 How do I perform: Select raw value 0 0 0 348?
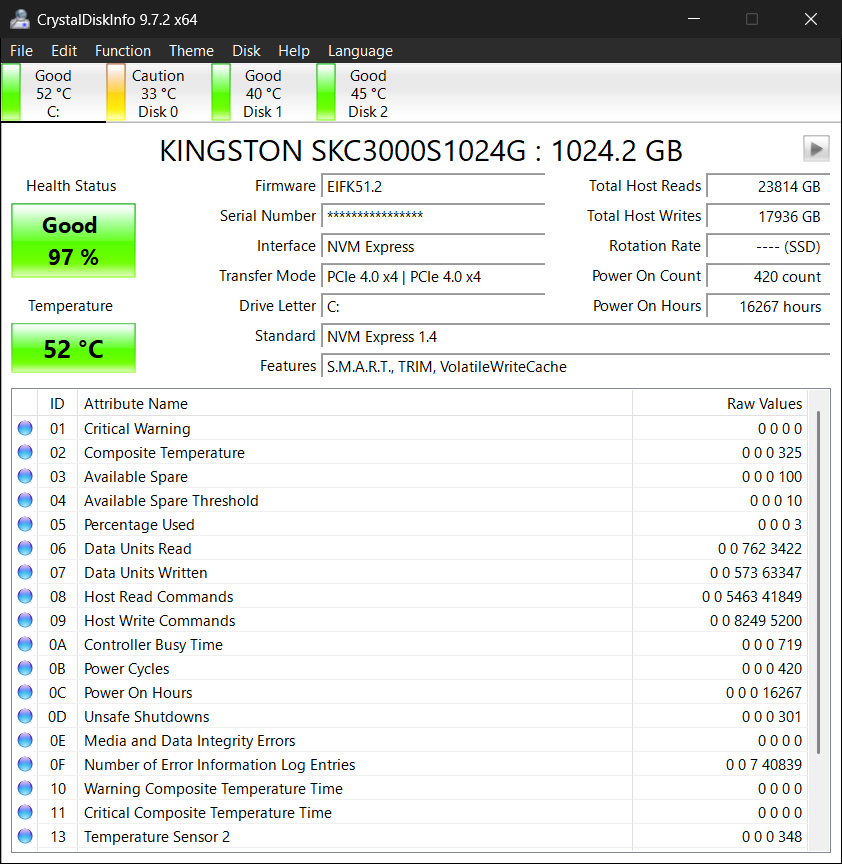(771, 836)
